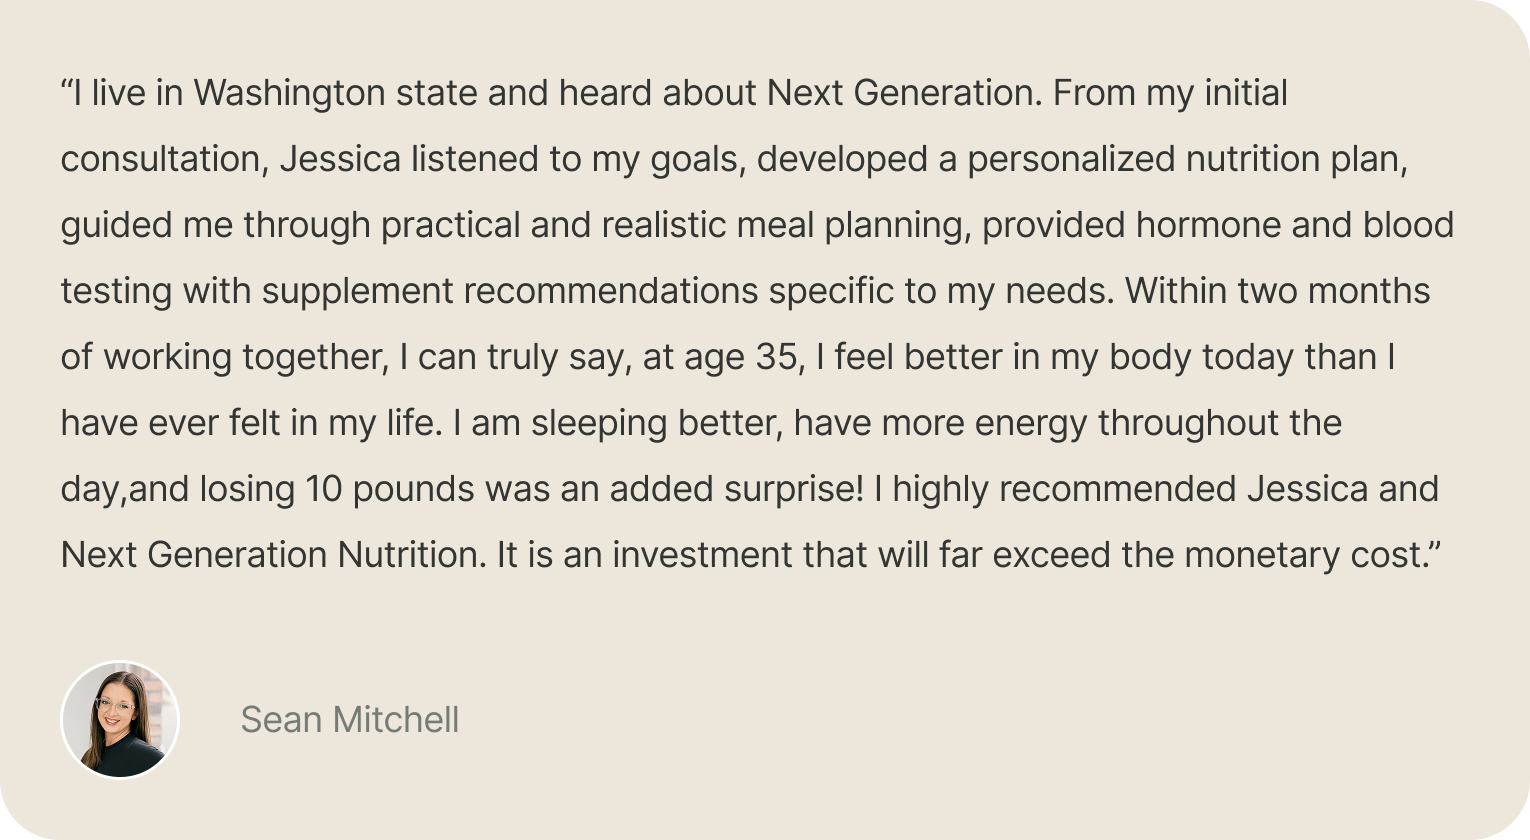Viewport: 1530px width, 840px height.
Task: Select "supplement recommendations" in the testimonial
Action: point(510,291)
